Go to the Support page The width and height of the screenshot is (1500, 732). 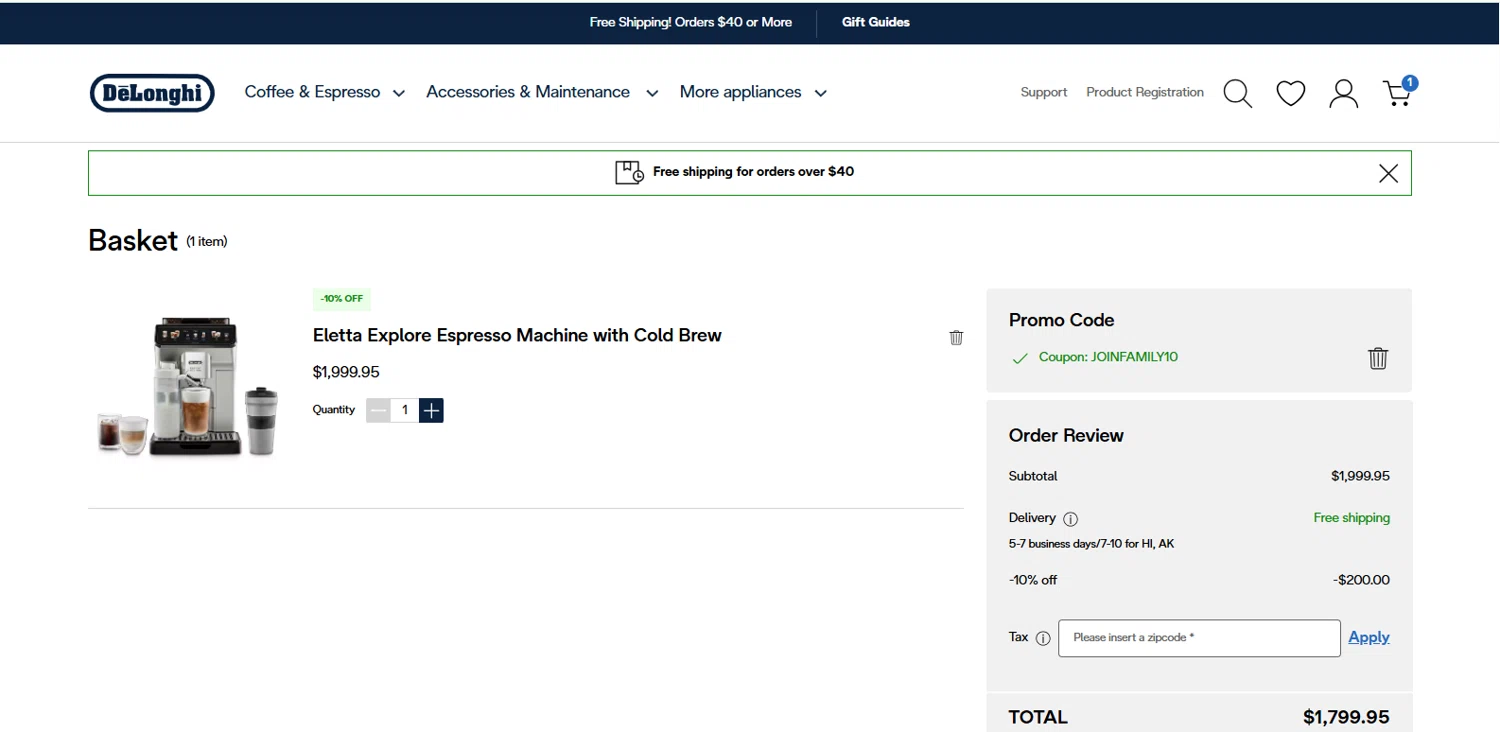[1043, 92]
